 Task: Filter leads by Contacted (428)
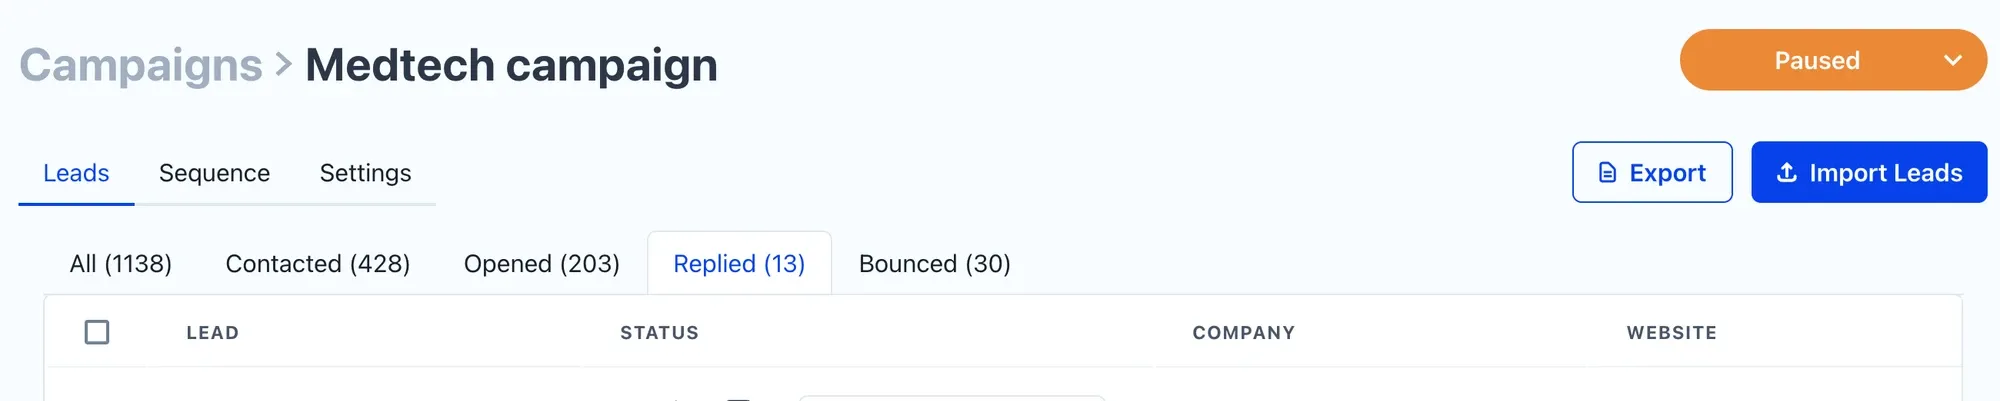coord(318,264)
